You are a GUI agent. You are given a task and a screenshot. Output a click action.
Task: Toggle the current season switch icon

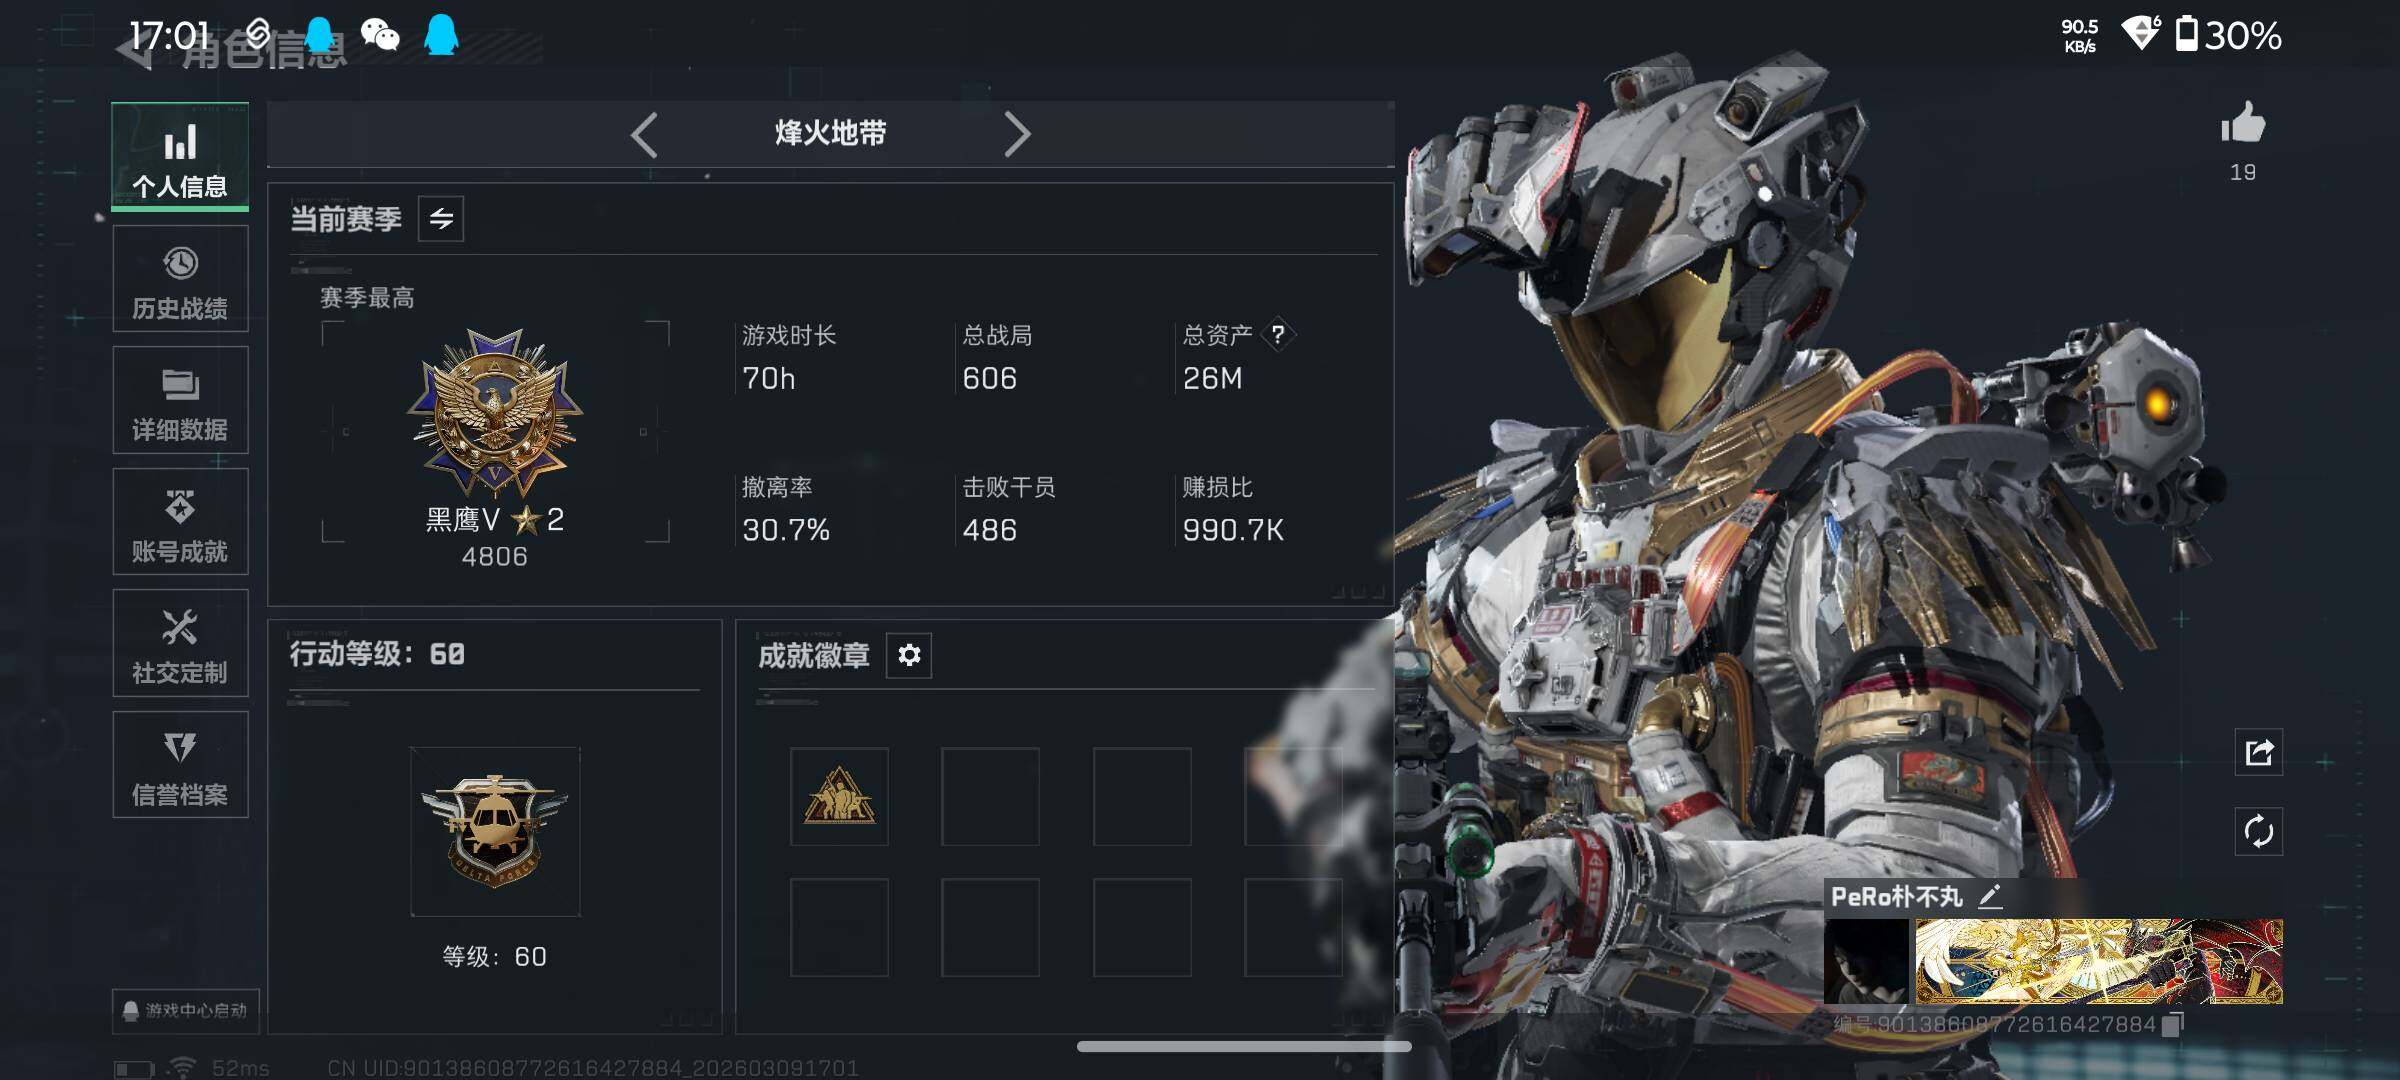(x=441, y=219)
